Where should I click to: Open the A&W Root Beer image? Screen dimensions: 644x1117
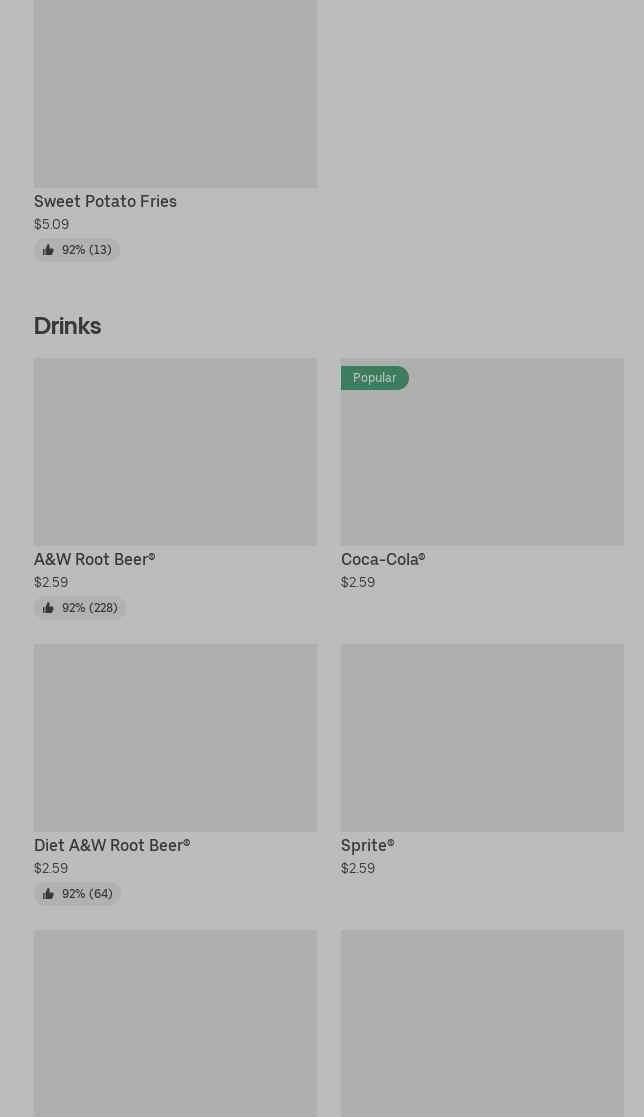(175, 452)
